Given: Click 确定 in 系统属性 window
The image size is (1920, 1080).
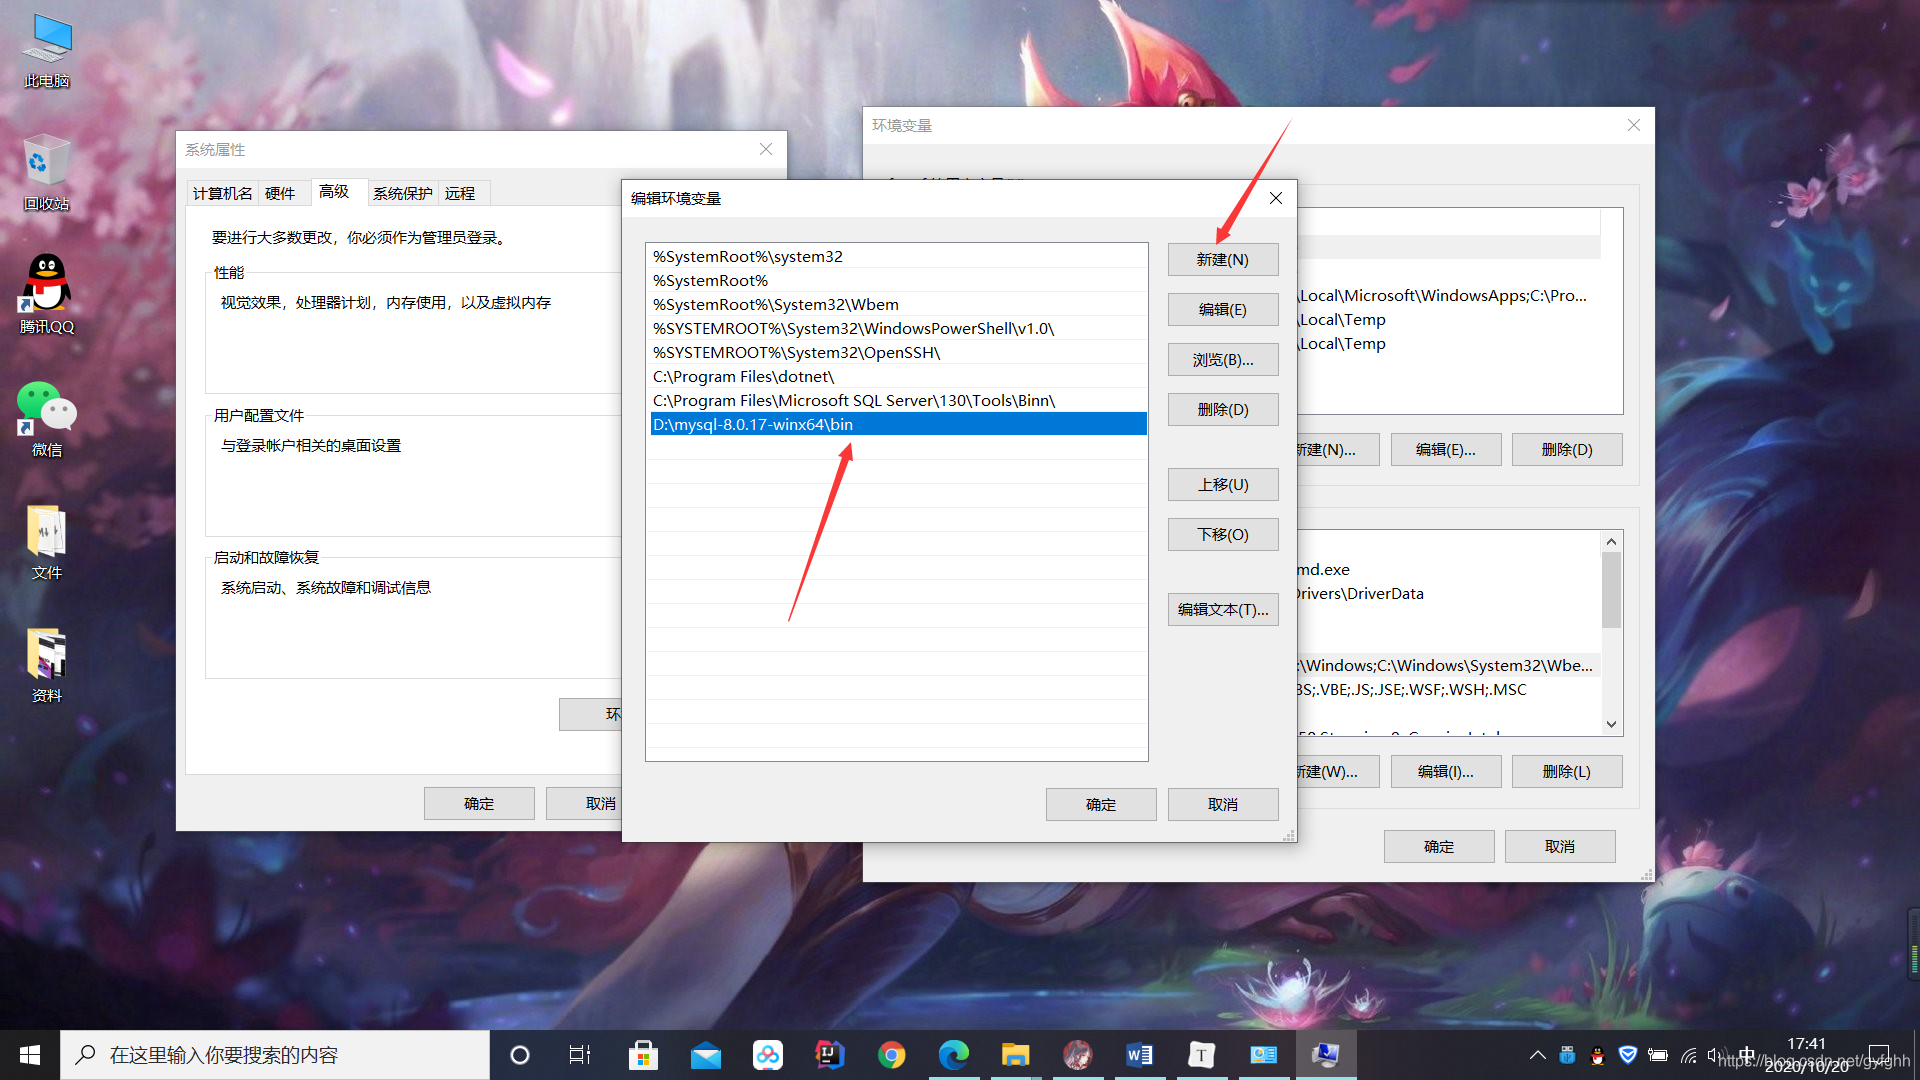Looking at the screenshot, I should tap(479, 804).
